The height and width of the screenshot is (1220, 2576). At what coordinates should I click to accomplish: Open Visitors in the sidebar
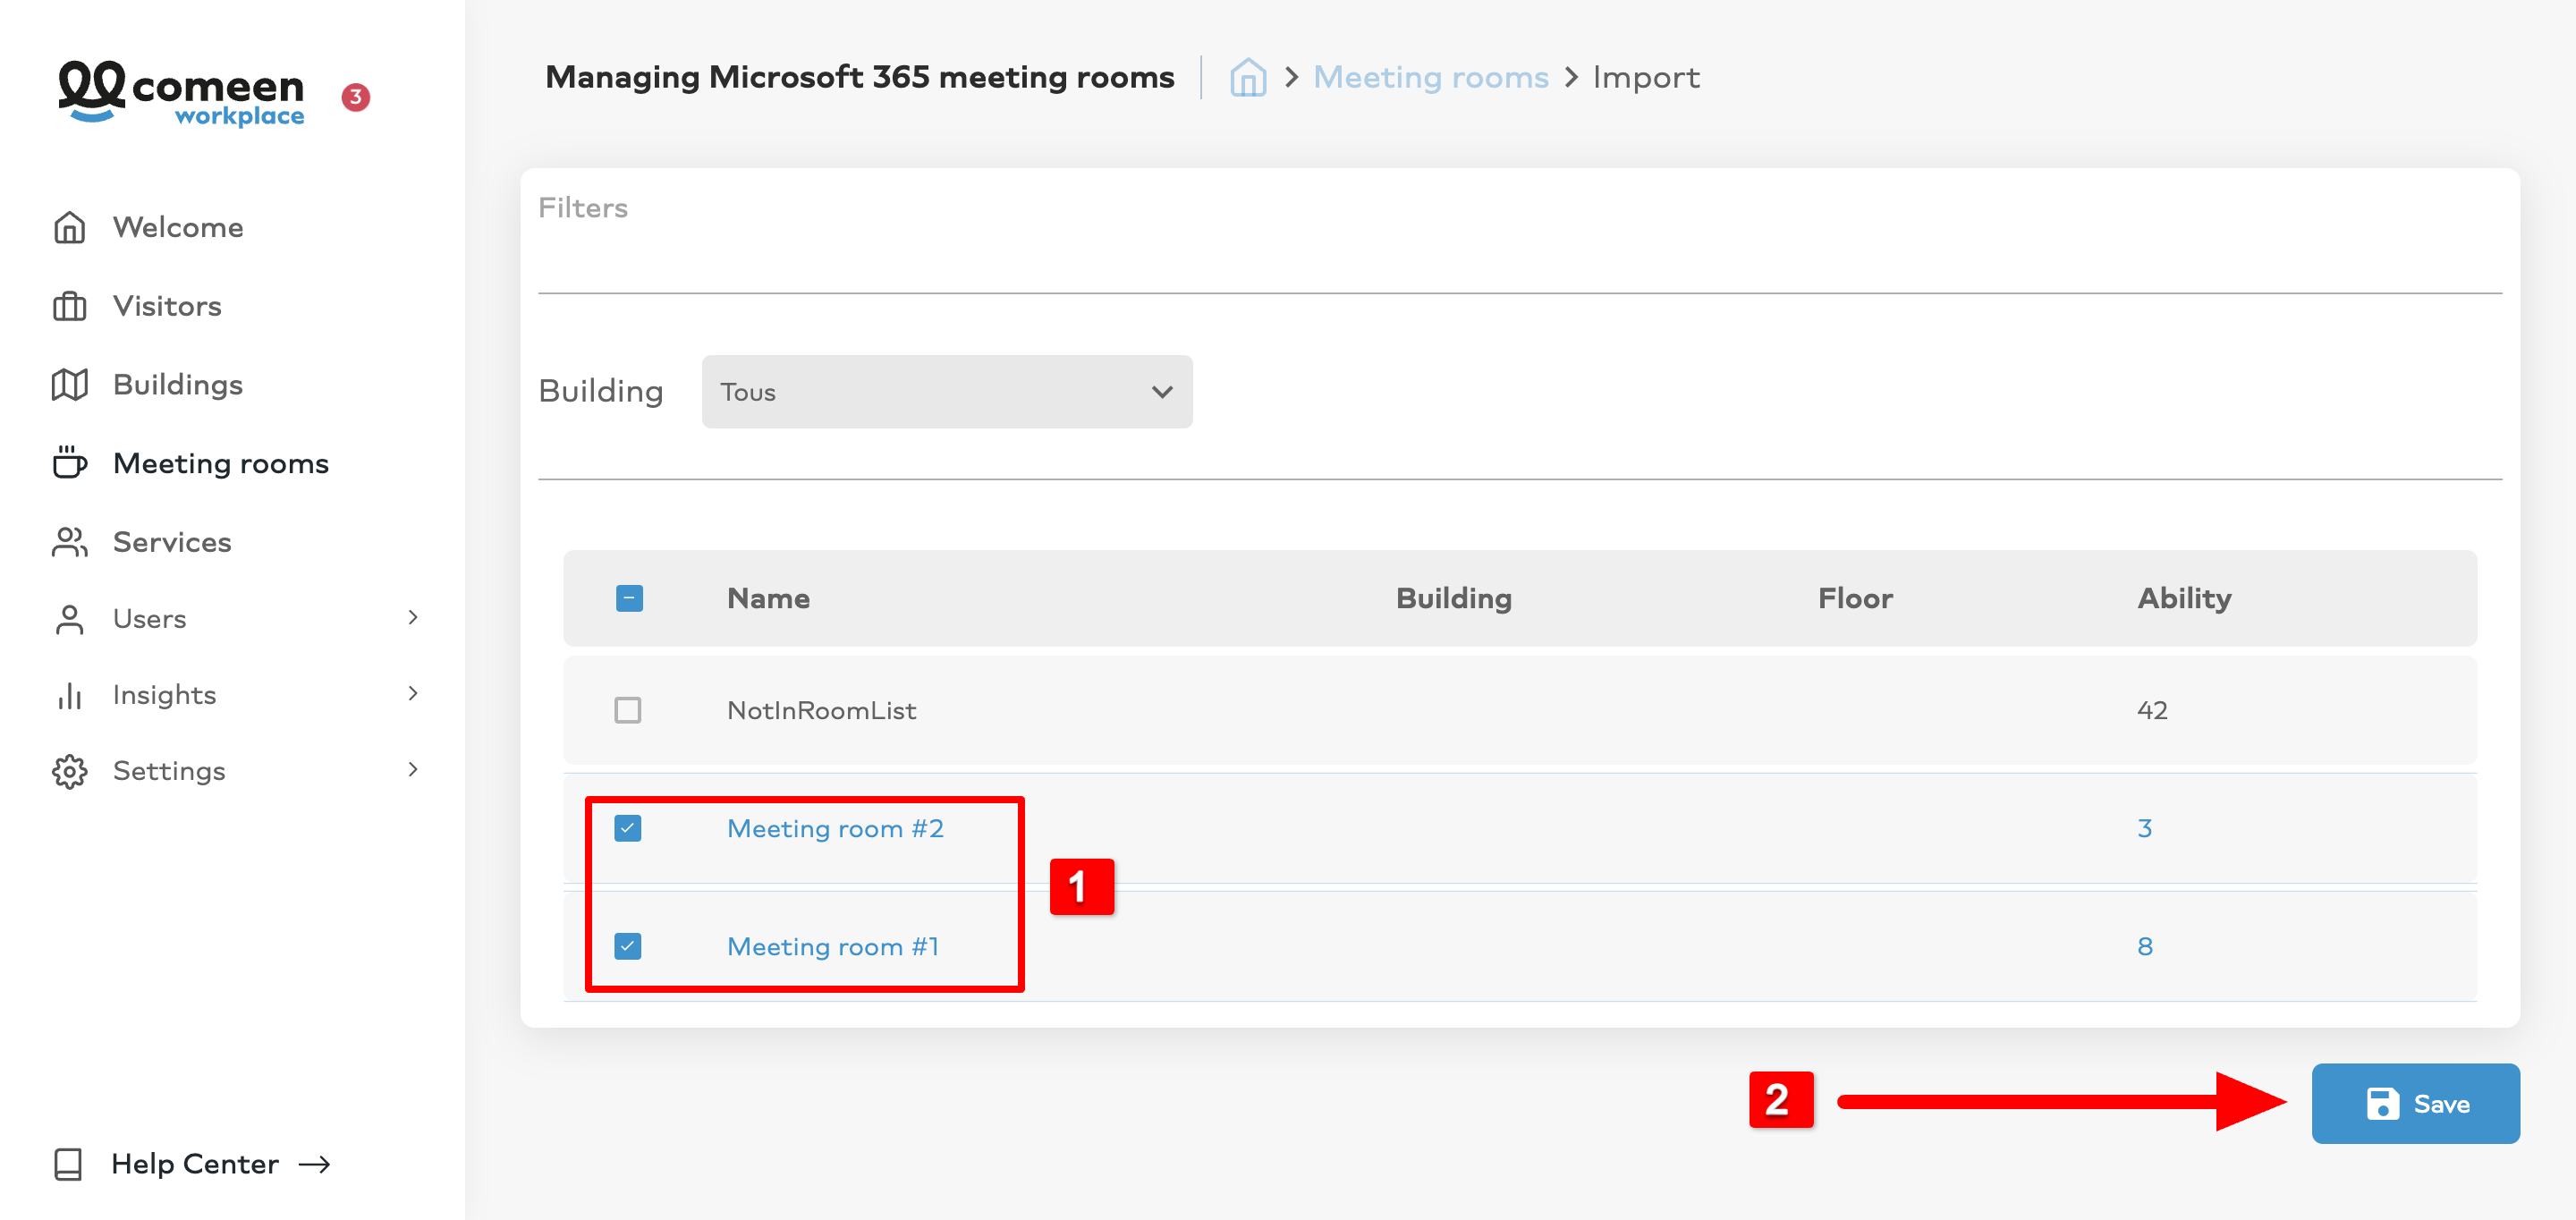click(167, 305)
